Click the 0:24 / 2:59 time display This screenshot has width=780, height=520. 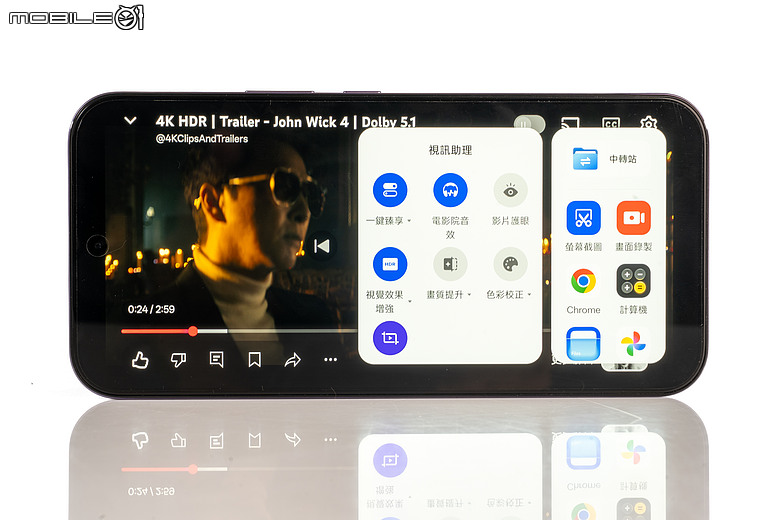[x=151, y=309]
